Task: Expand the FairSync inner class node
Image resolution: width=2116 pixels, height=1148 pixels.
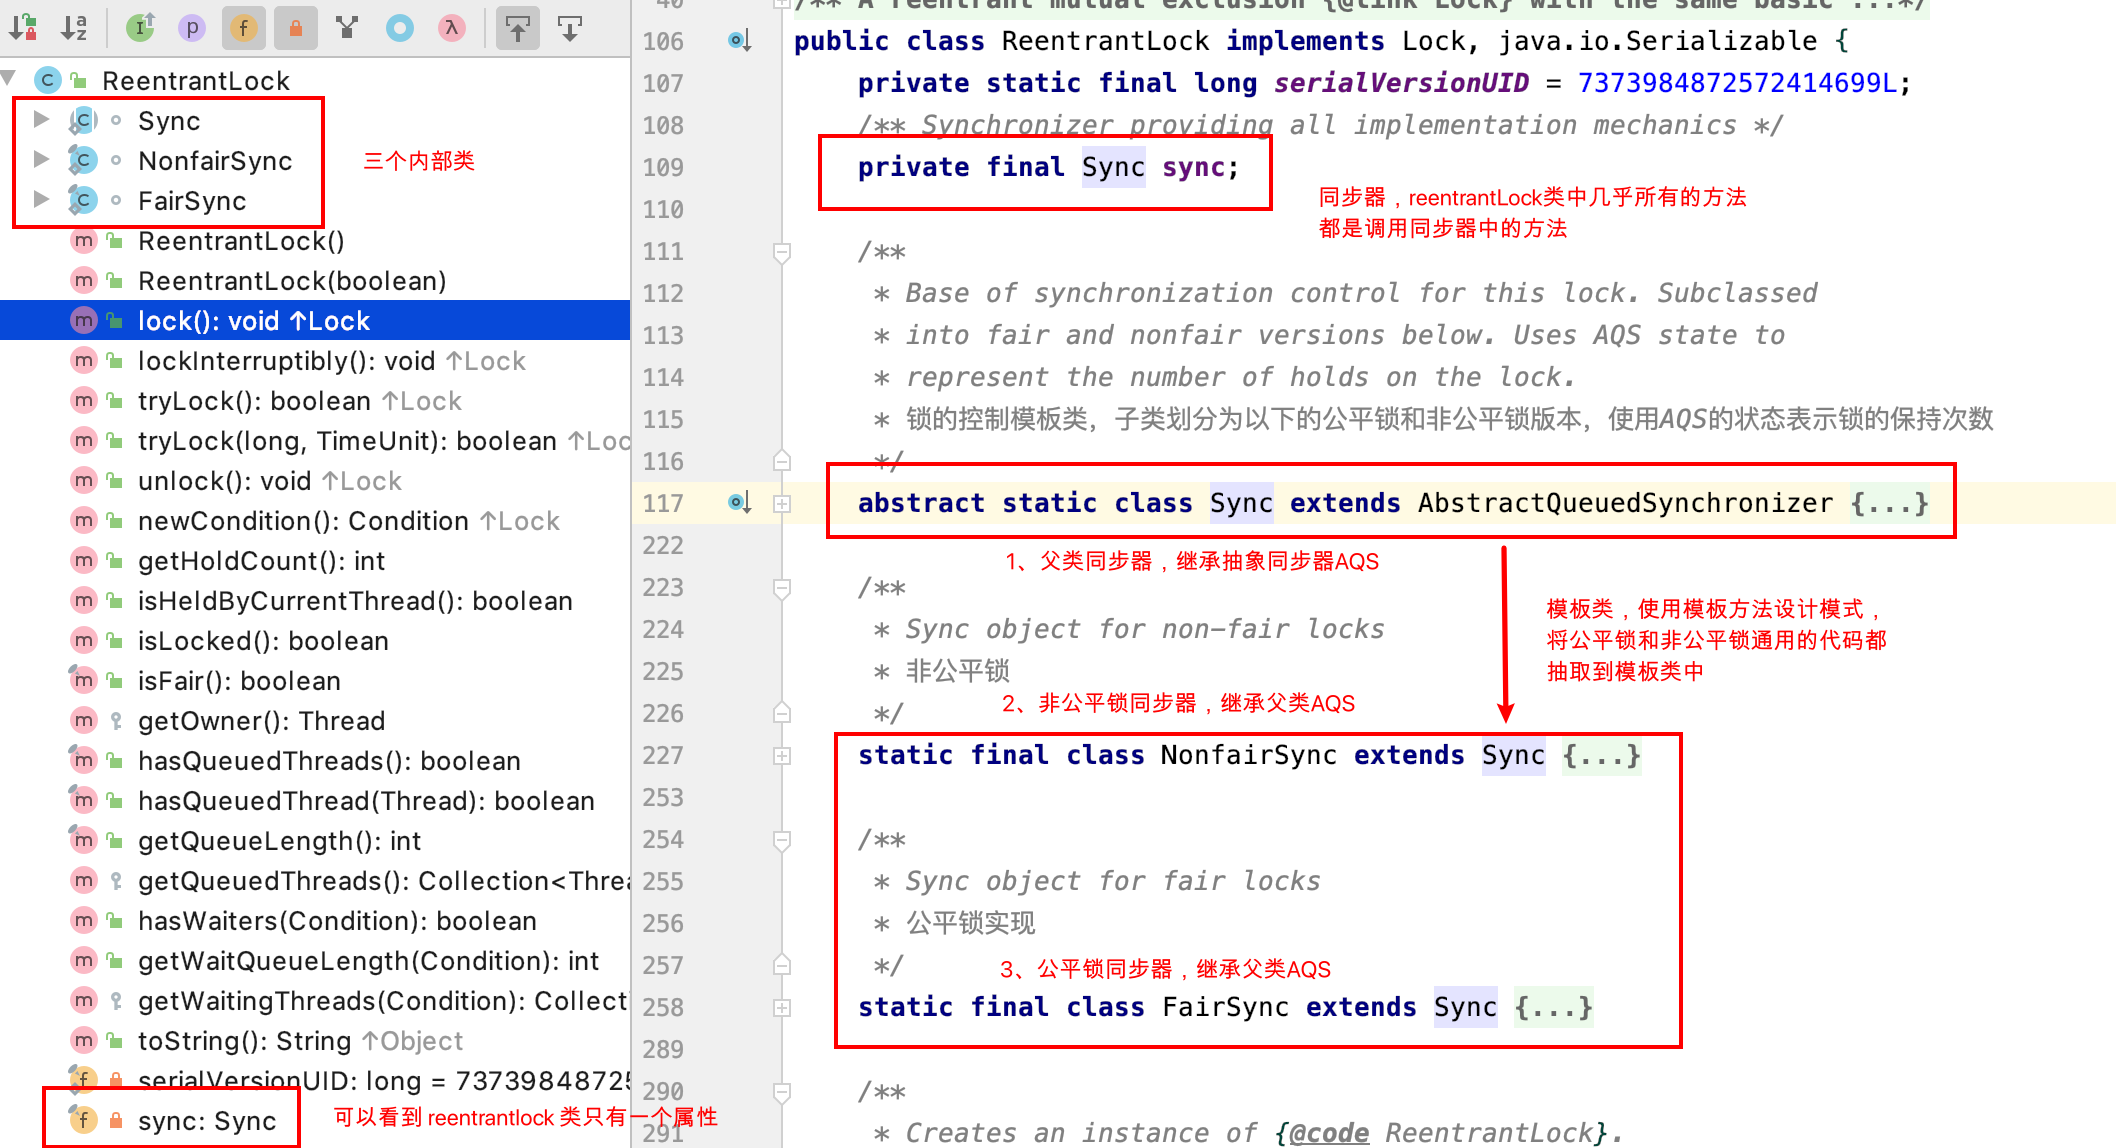Action: (41, 200)
